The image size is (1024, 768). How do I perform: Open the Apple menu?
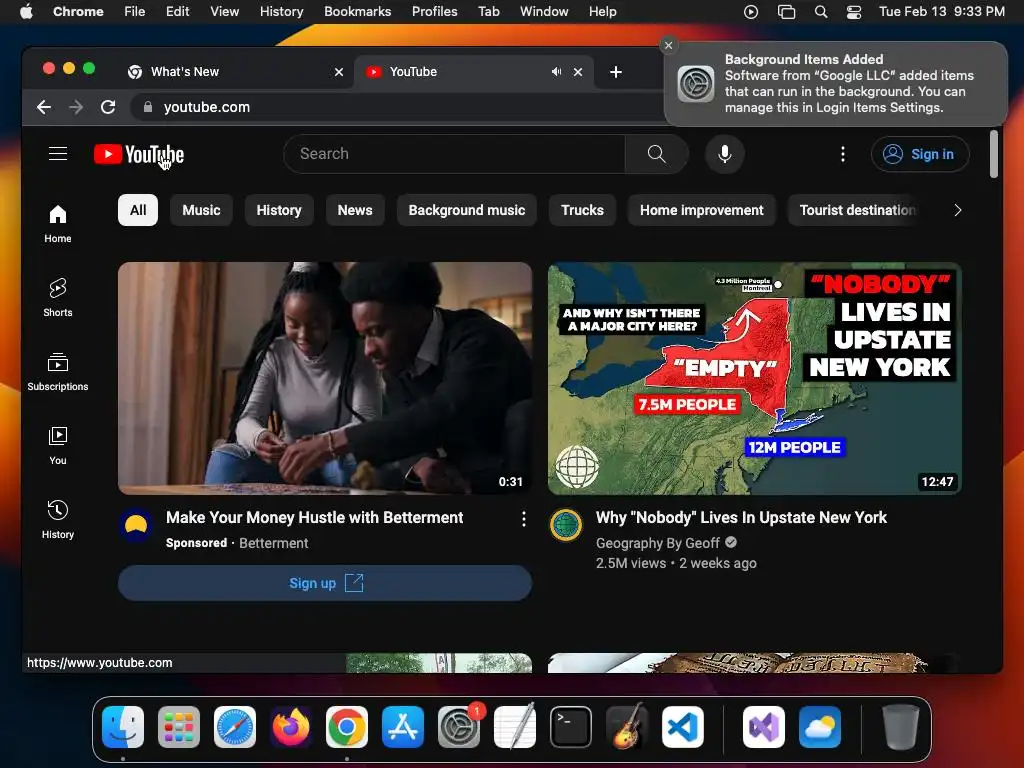[x=27, y=12]
